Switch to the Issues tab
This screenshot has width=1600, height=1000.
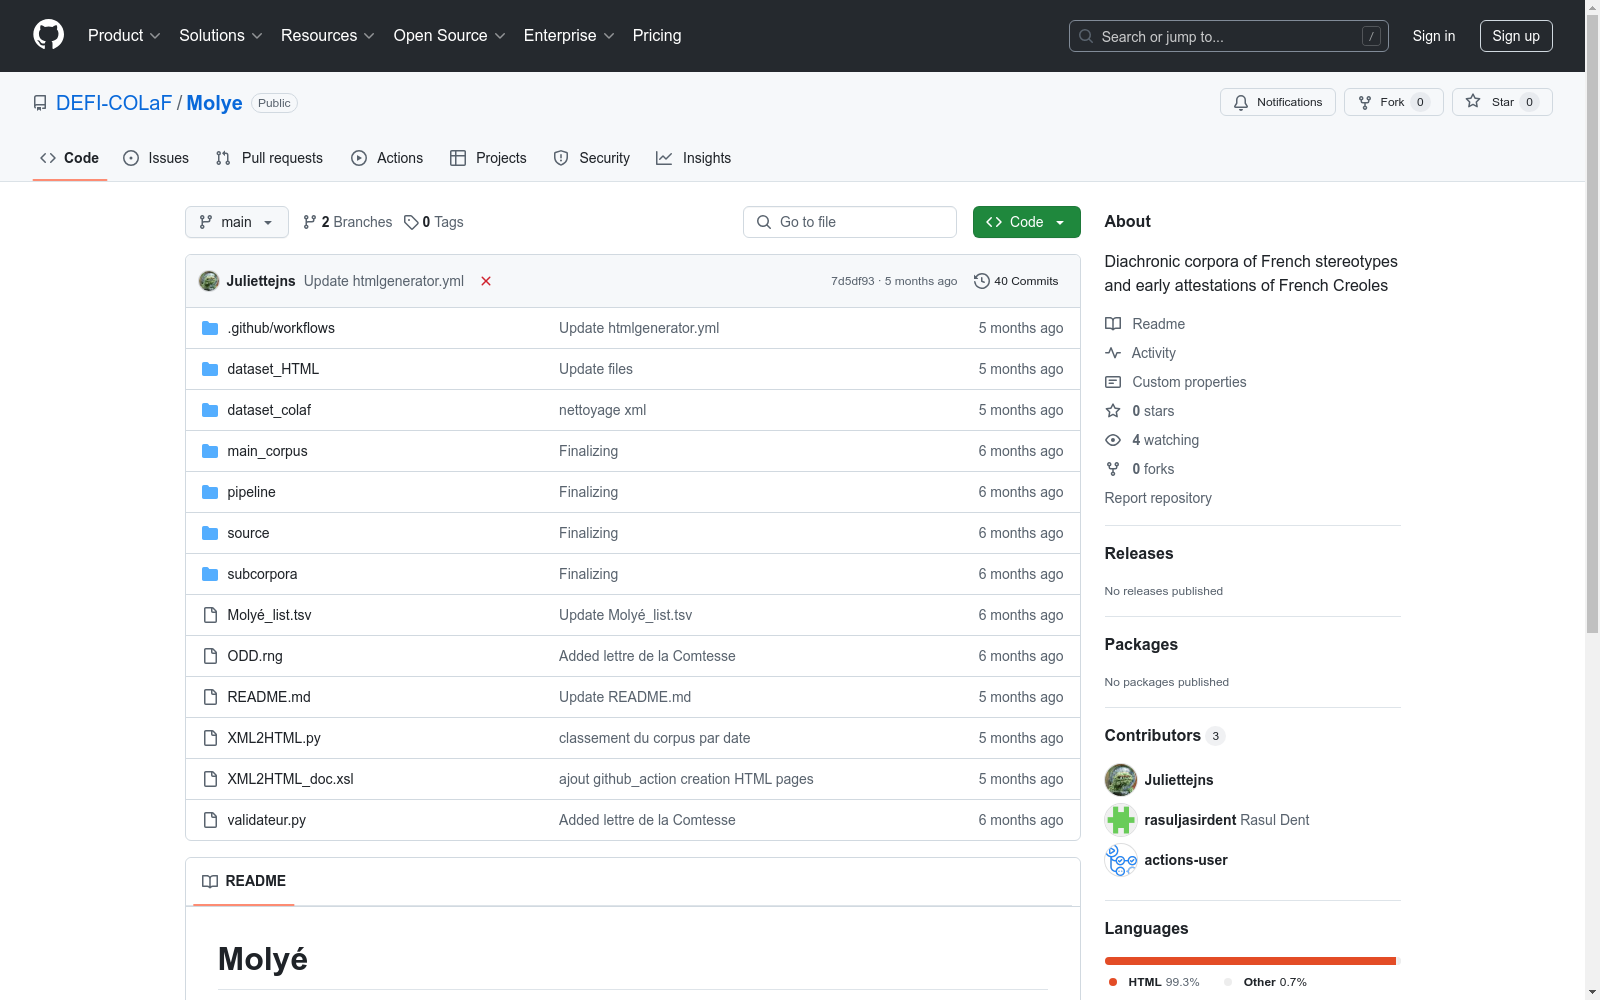point(156,158)
